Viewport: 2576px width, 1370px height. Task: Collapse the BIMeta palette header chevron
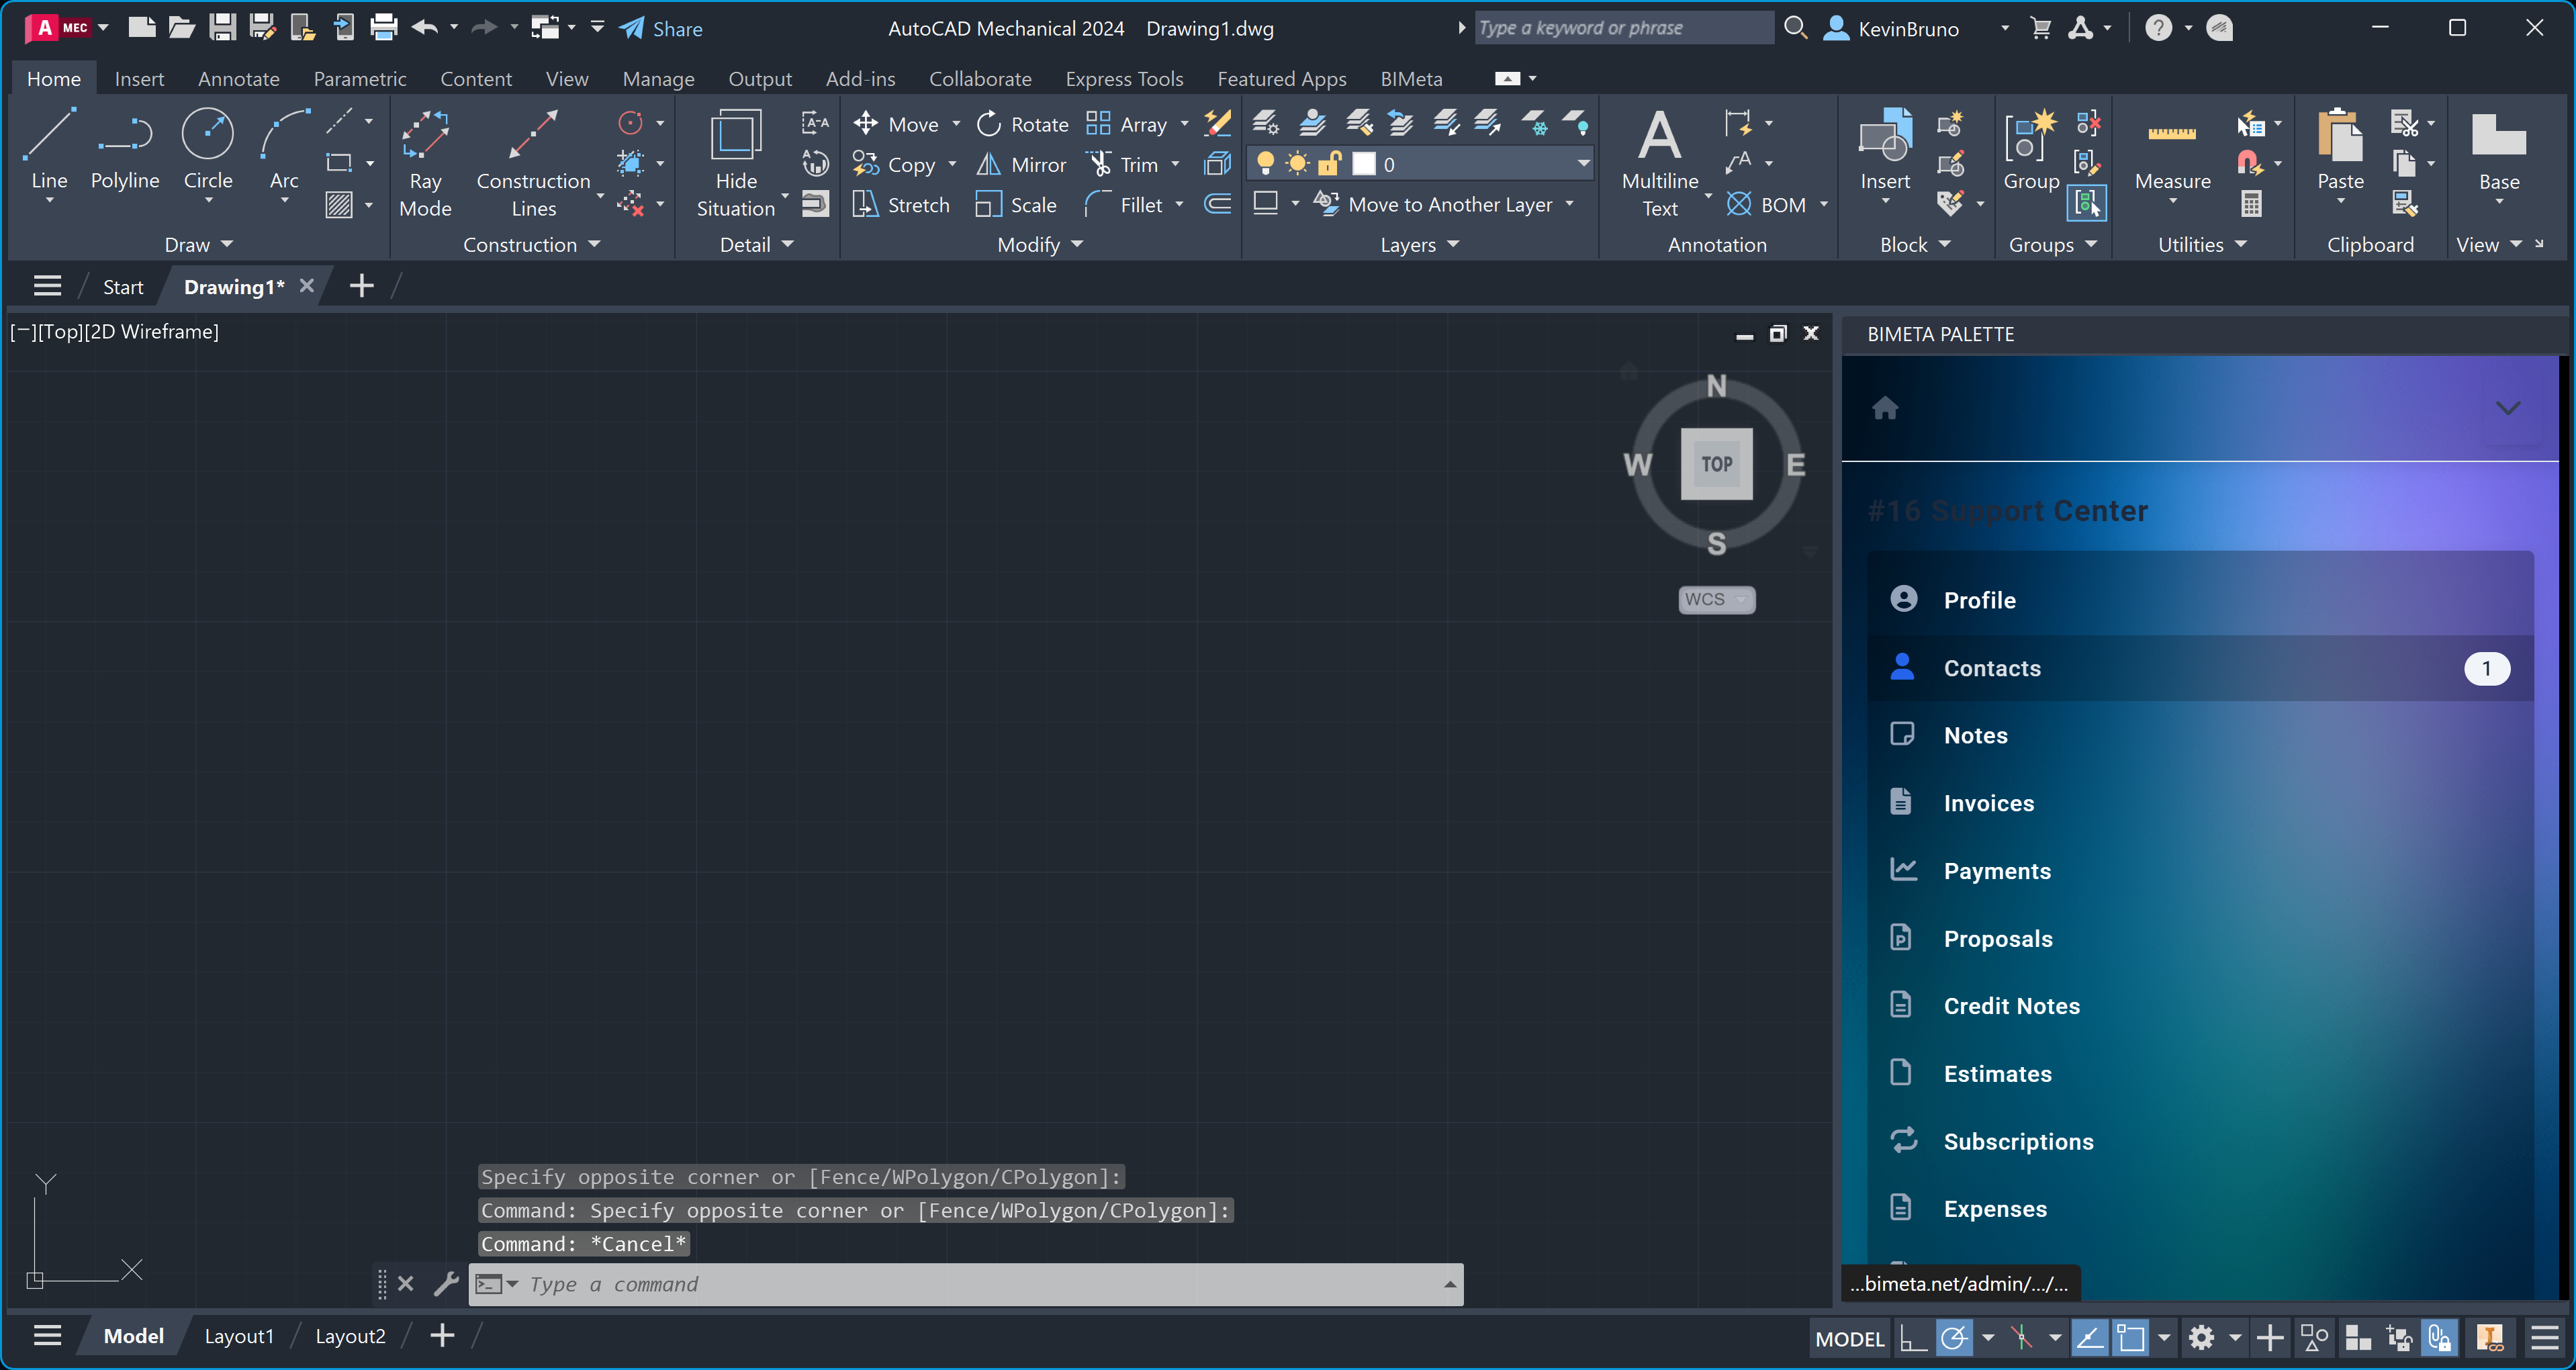tap(2507, 408)
